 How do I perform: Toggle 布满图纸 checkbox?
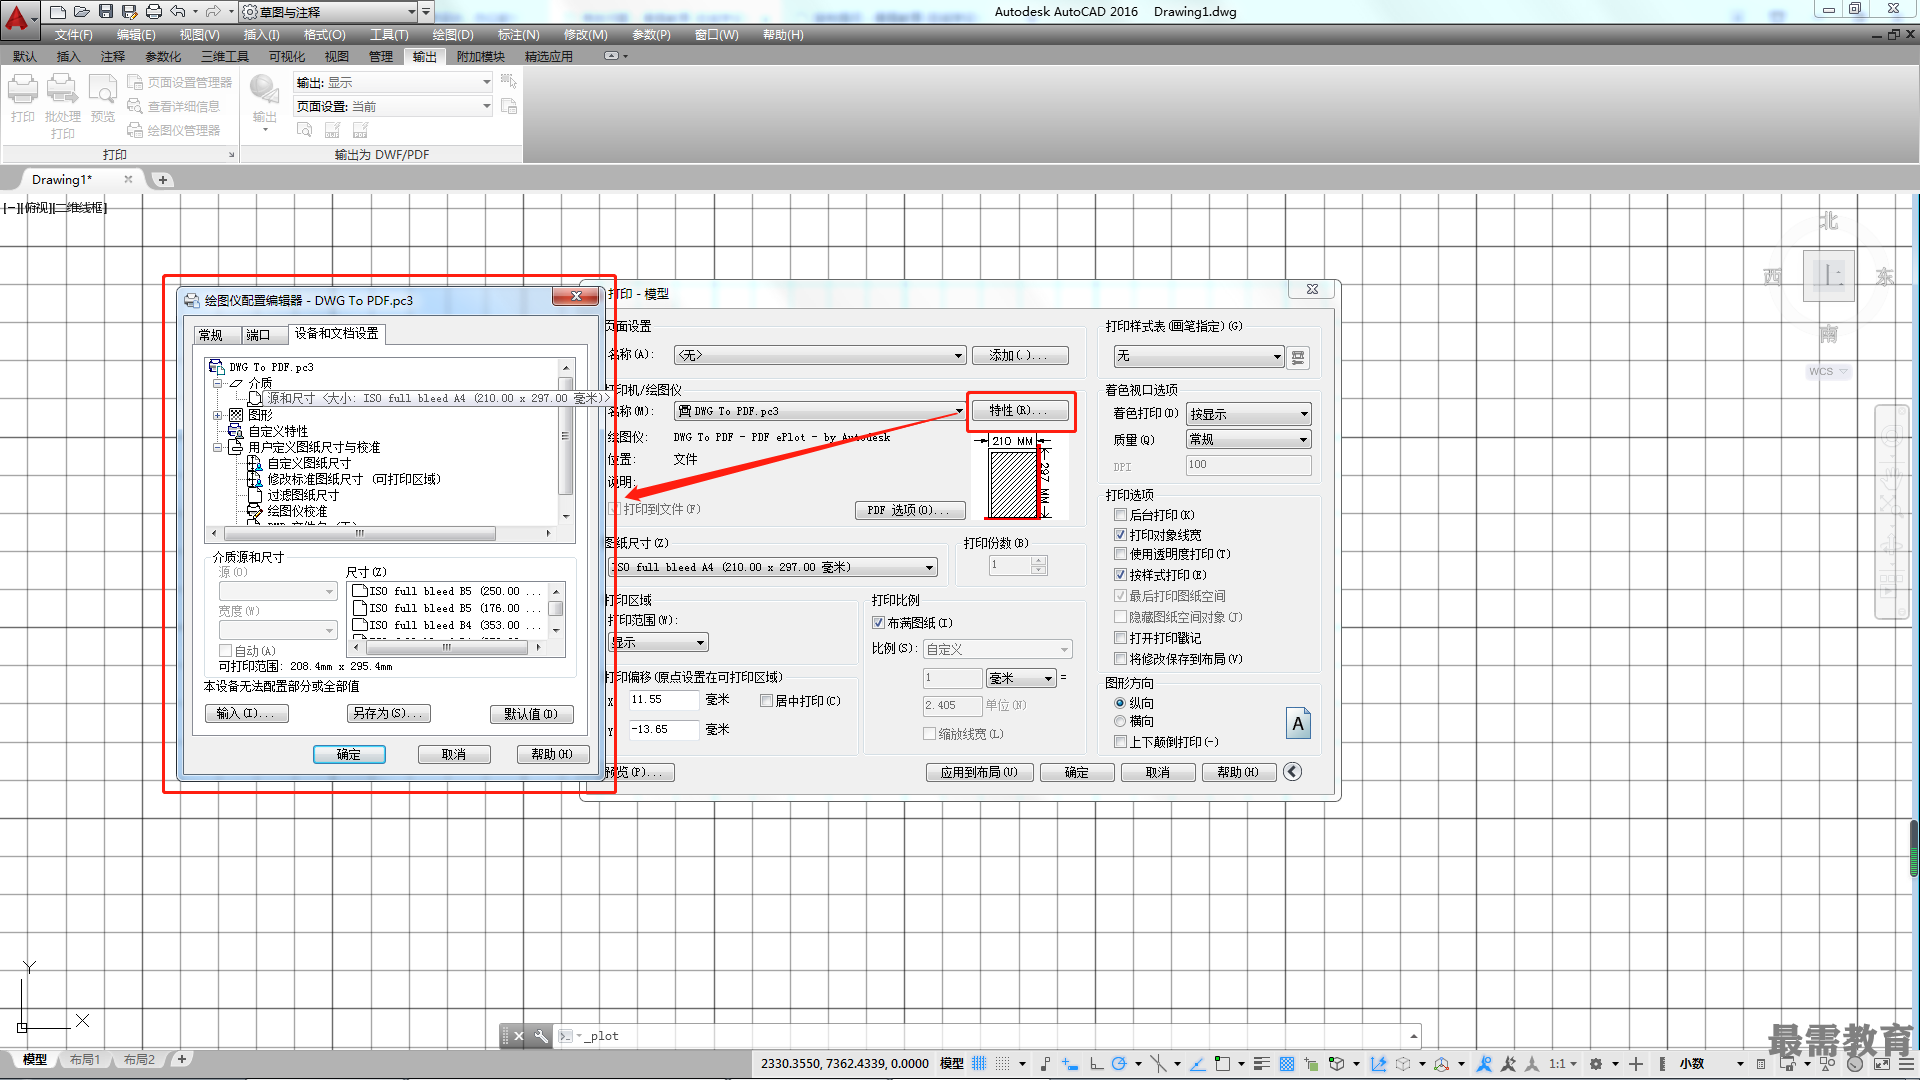(879, 623)
